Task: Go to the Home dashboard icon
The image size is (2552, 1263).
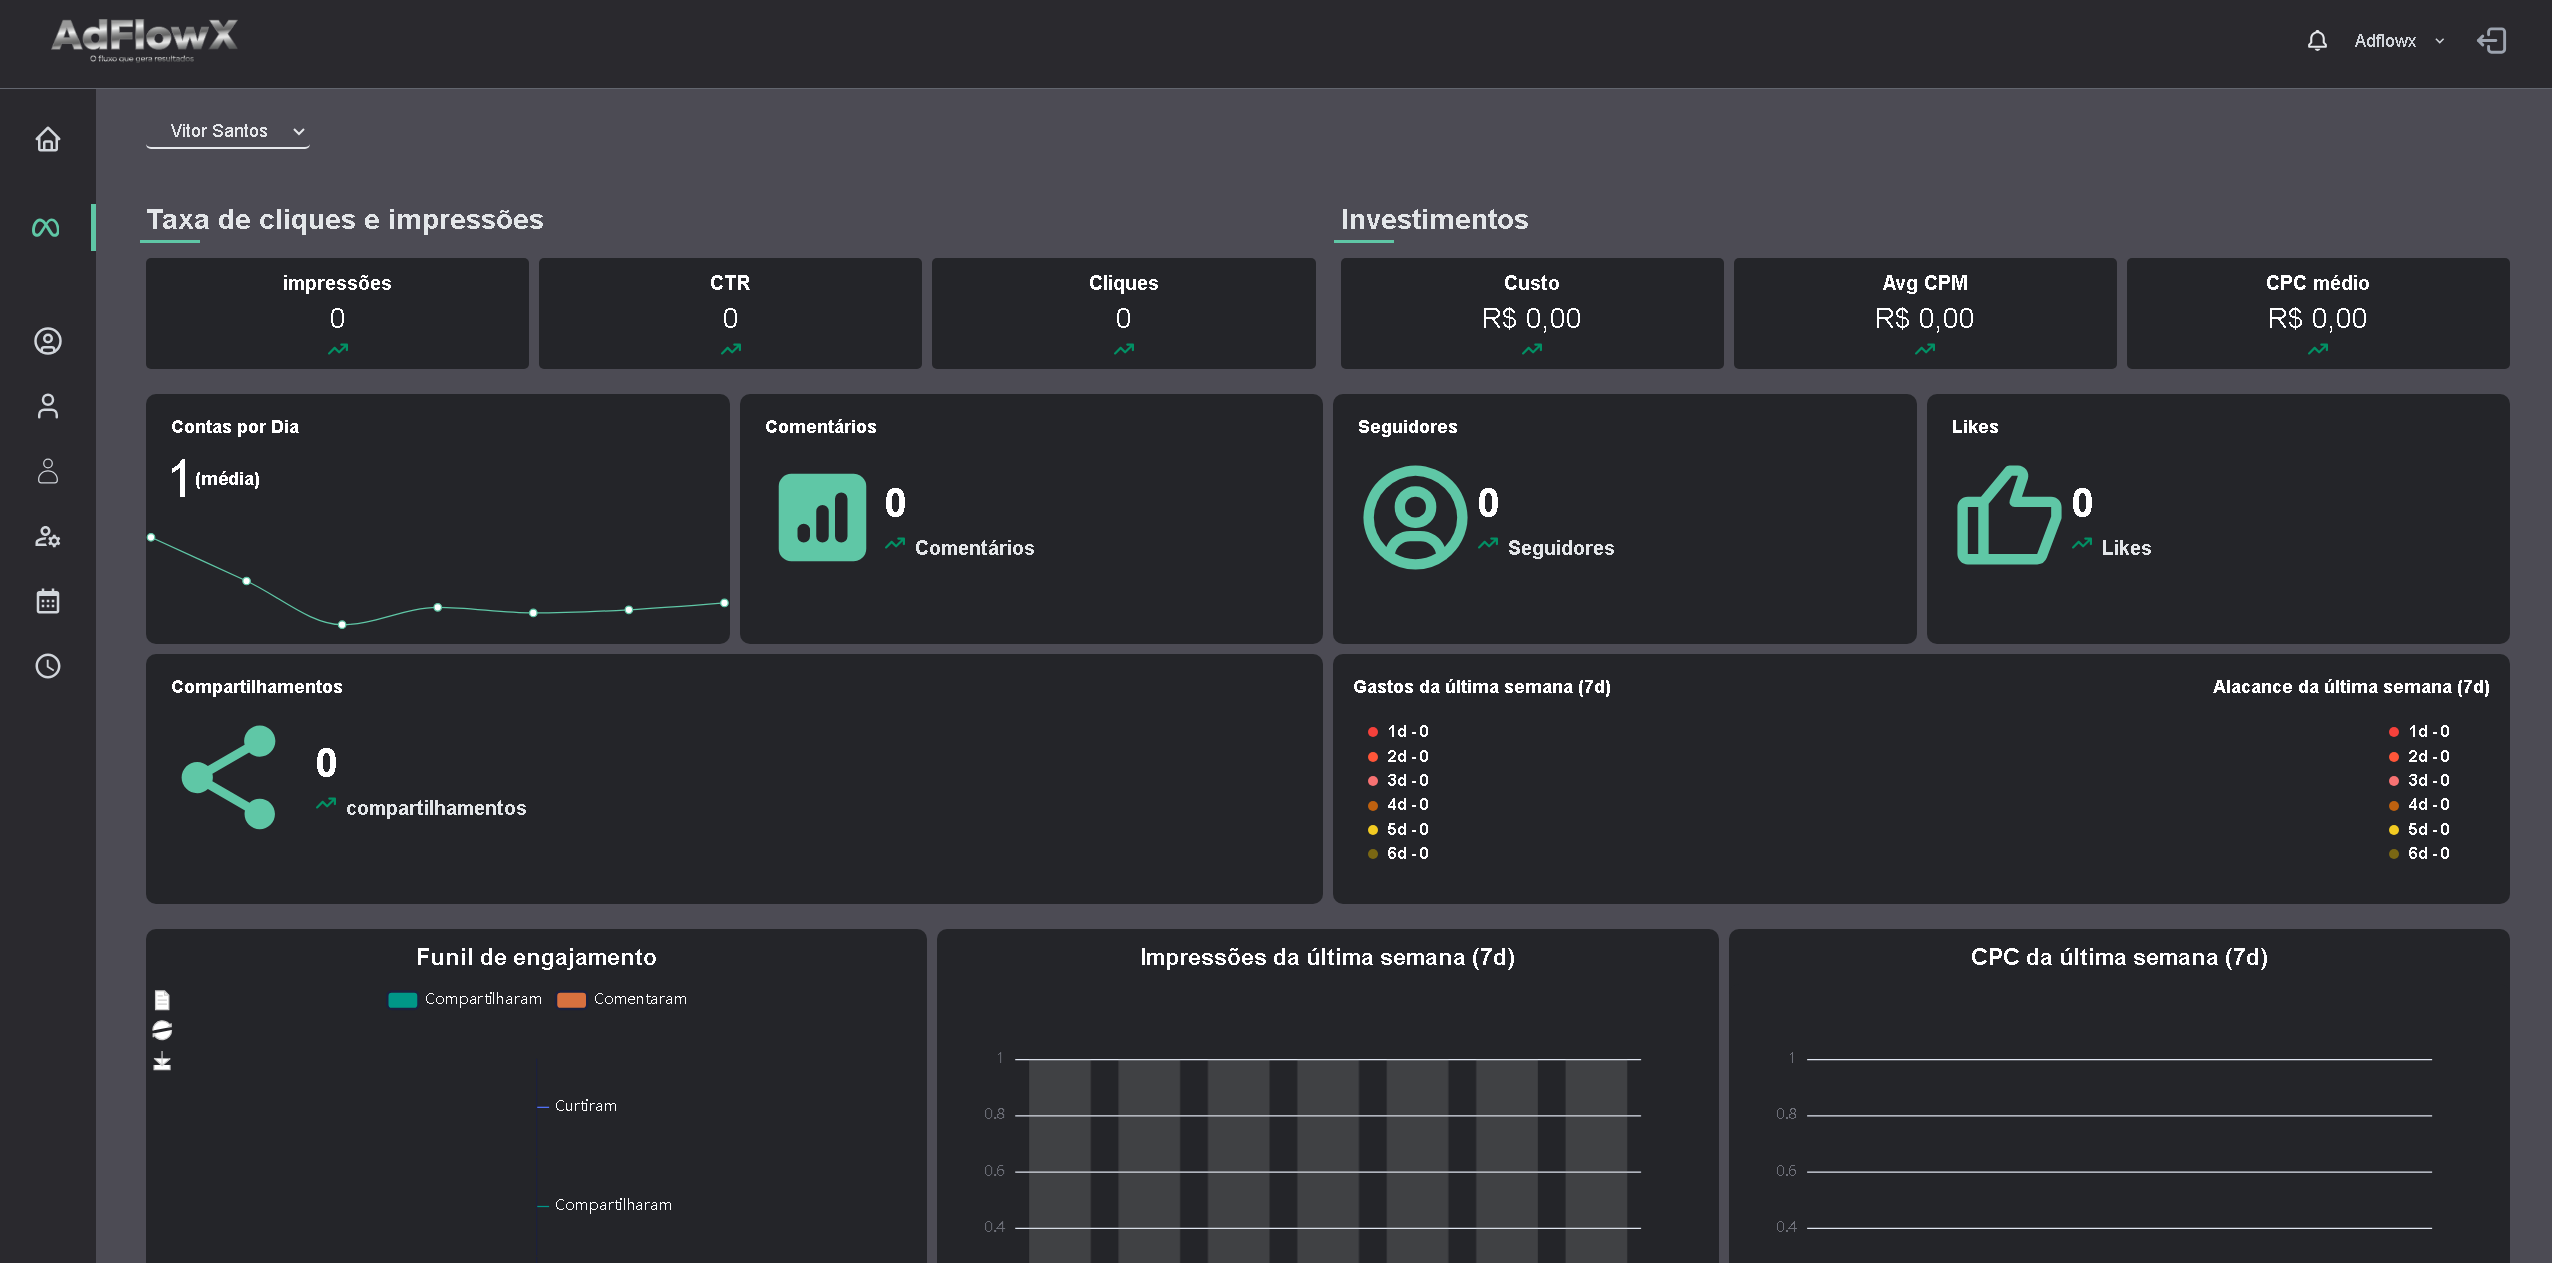Action: [47, 139]
